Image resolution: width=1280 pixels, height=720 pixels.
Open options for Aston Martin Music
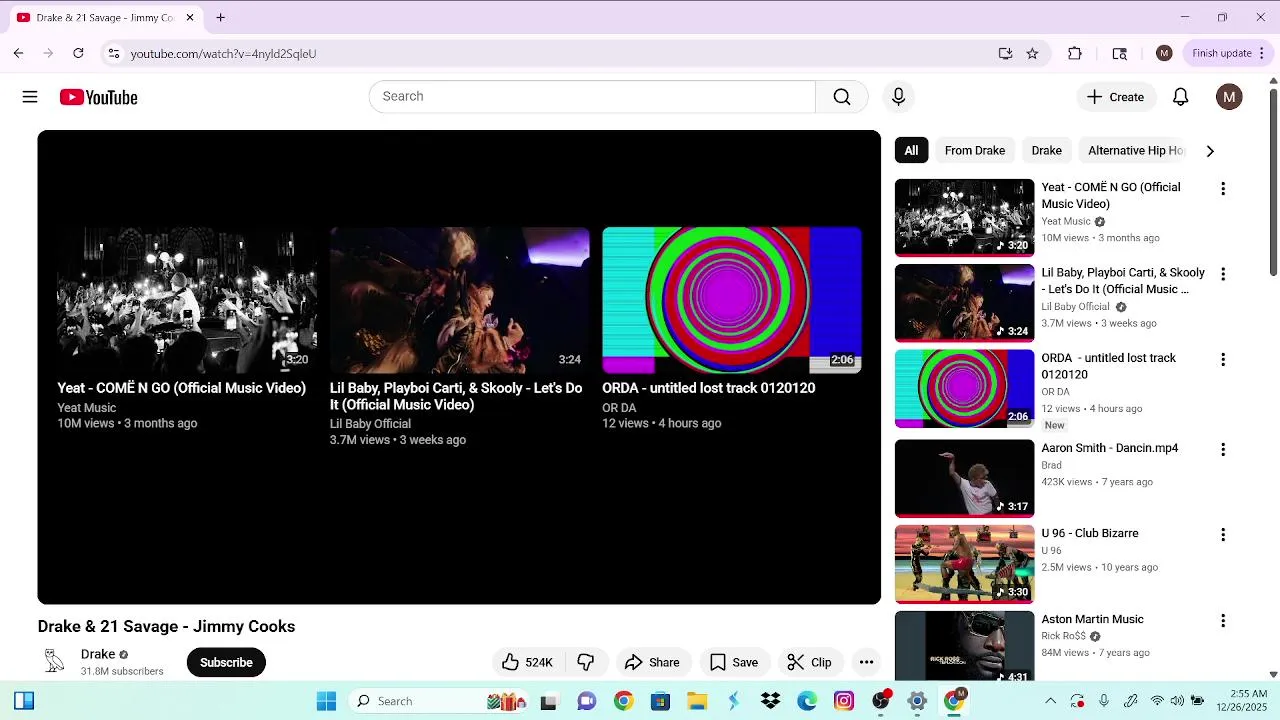[1222, 621]
